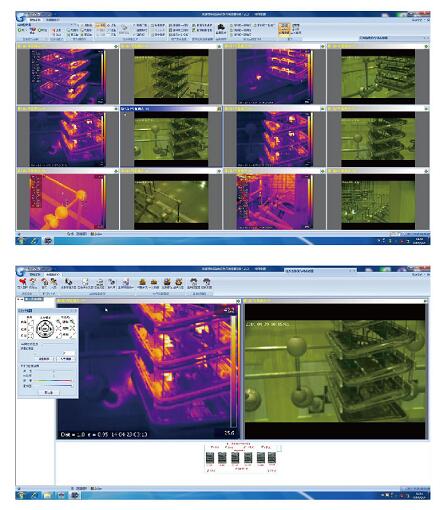Viewport: 448px width, 510px height.
Task: Open Windows Start from the lower taskbar
Action: tap(20, 495)
